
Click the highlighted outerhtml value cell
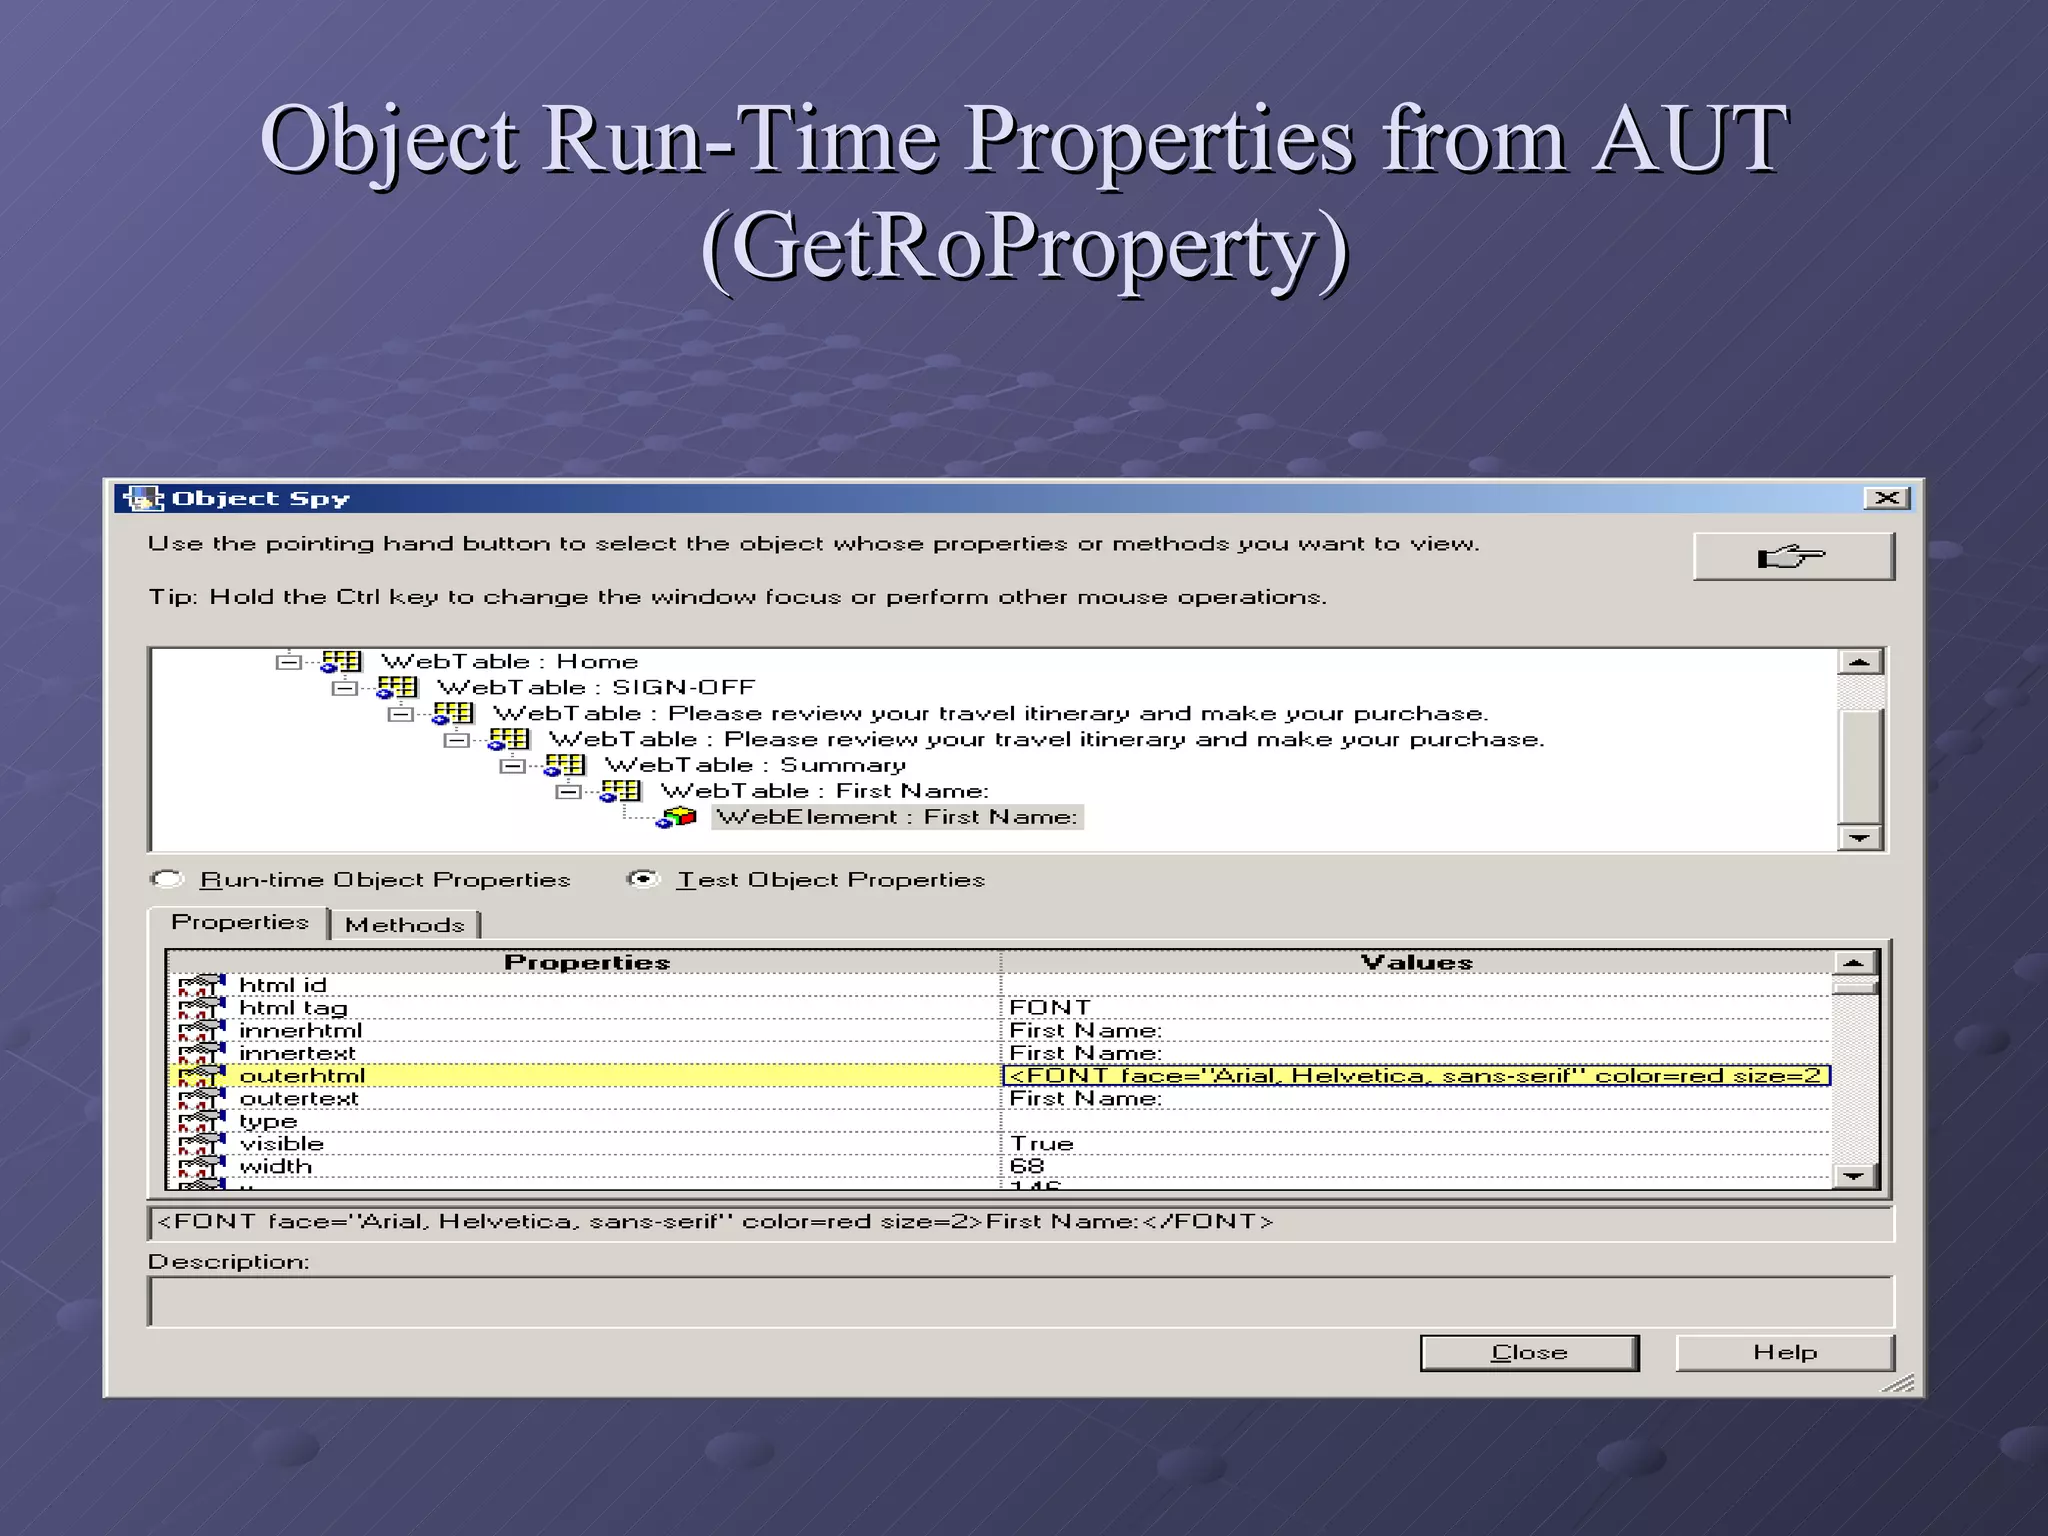[1417, 1076]
